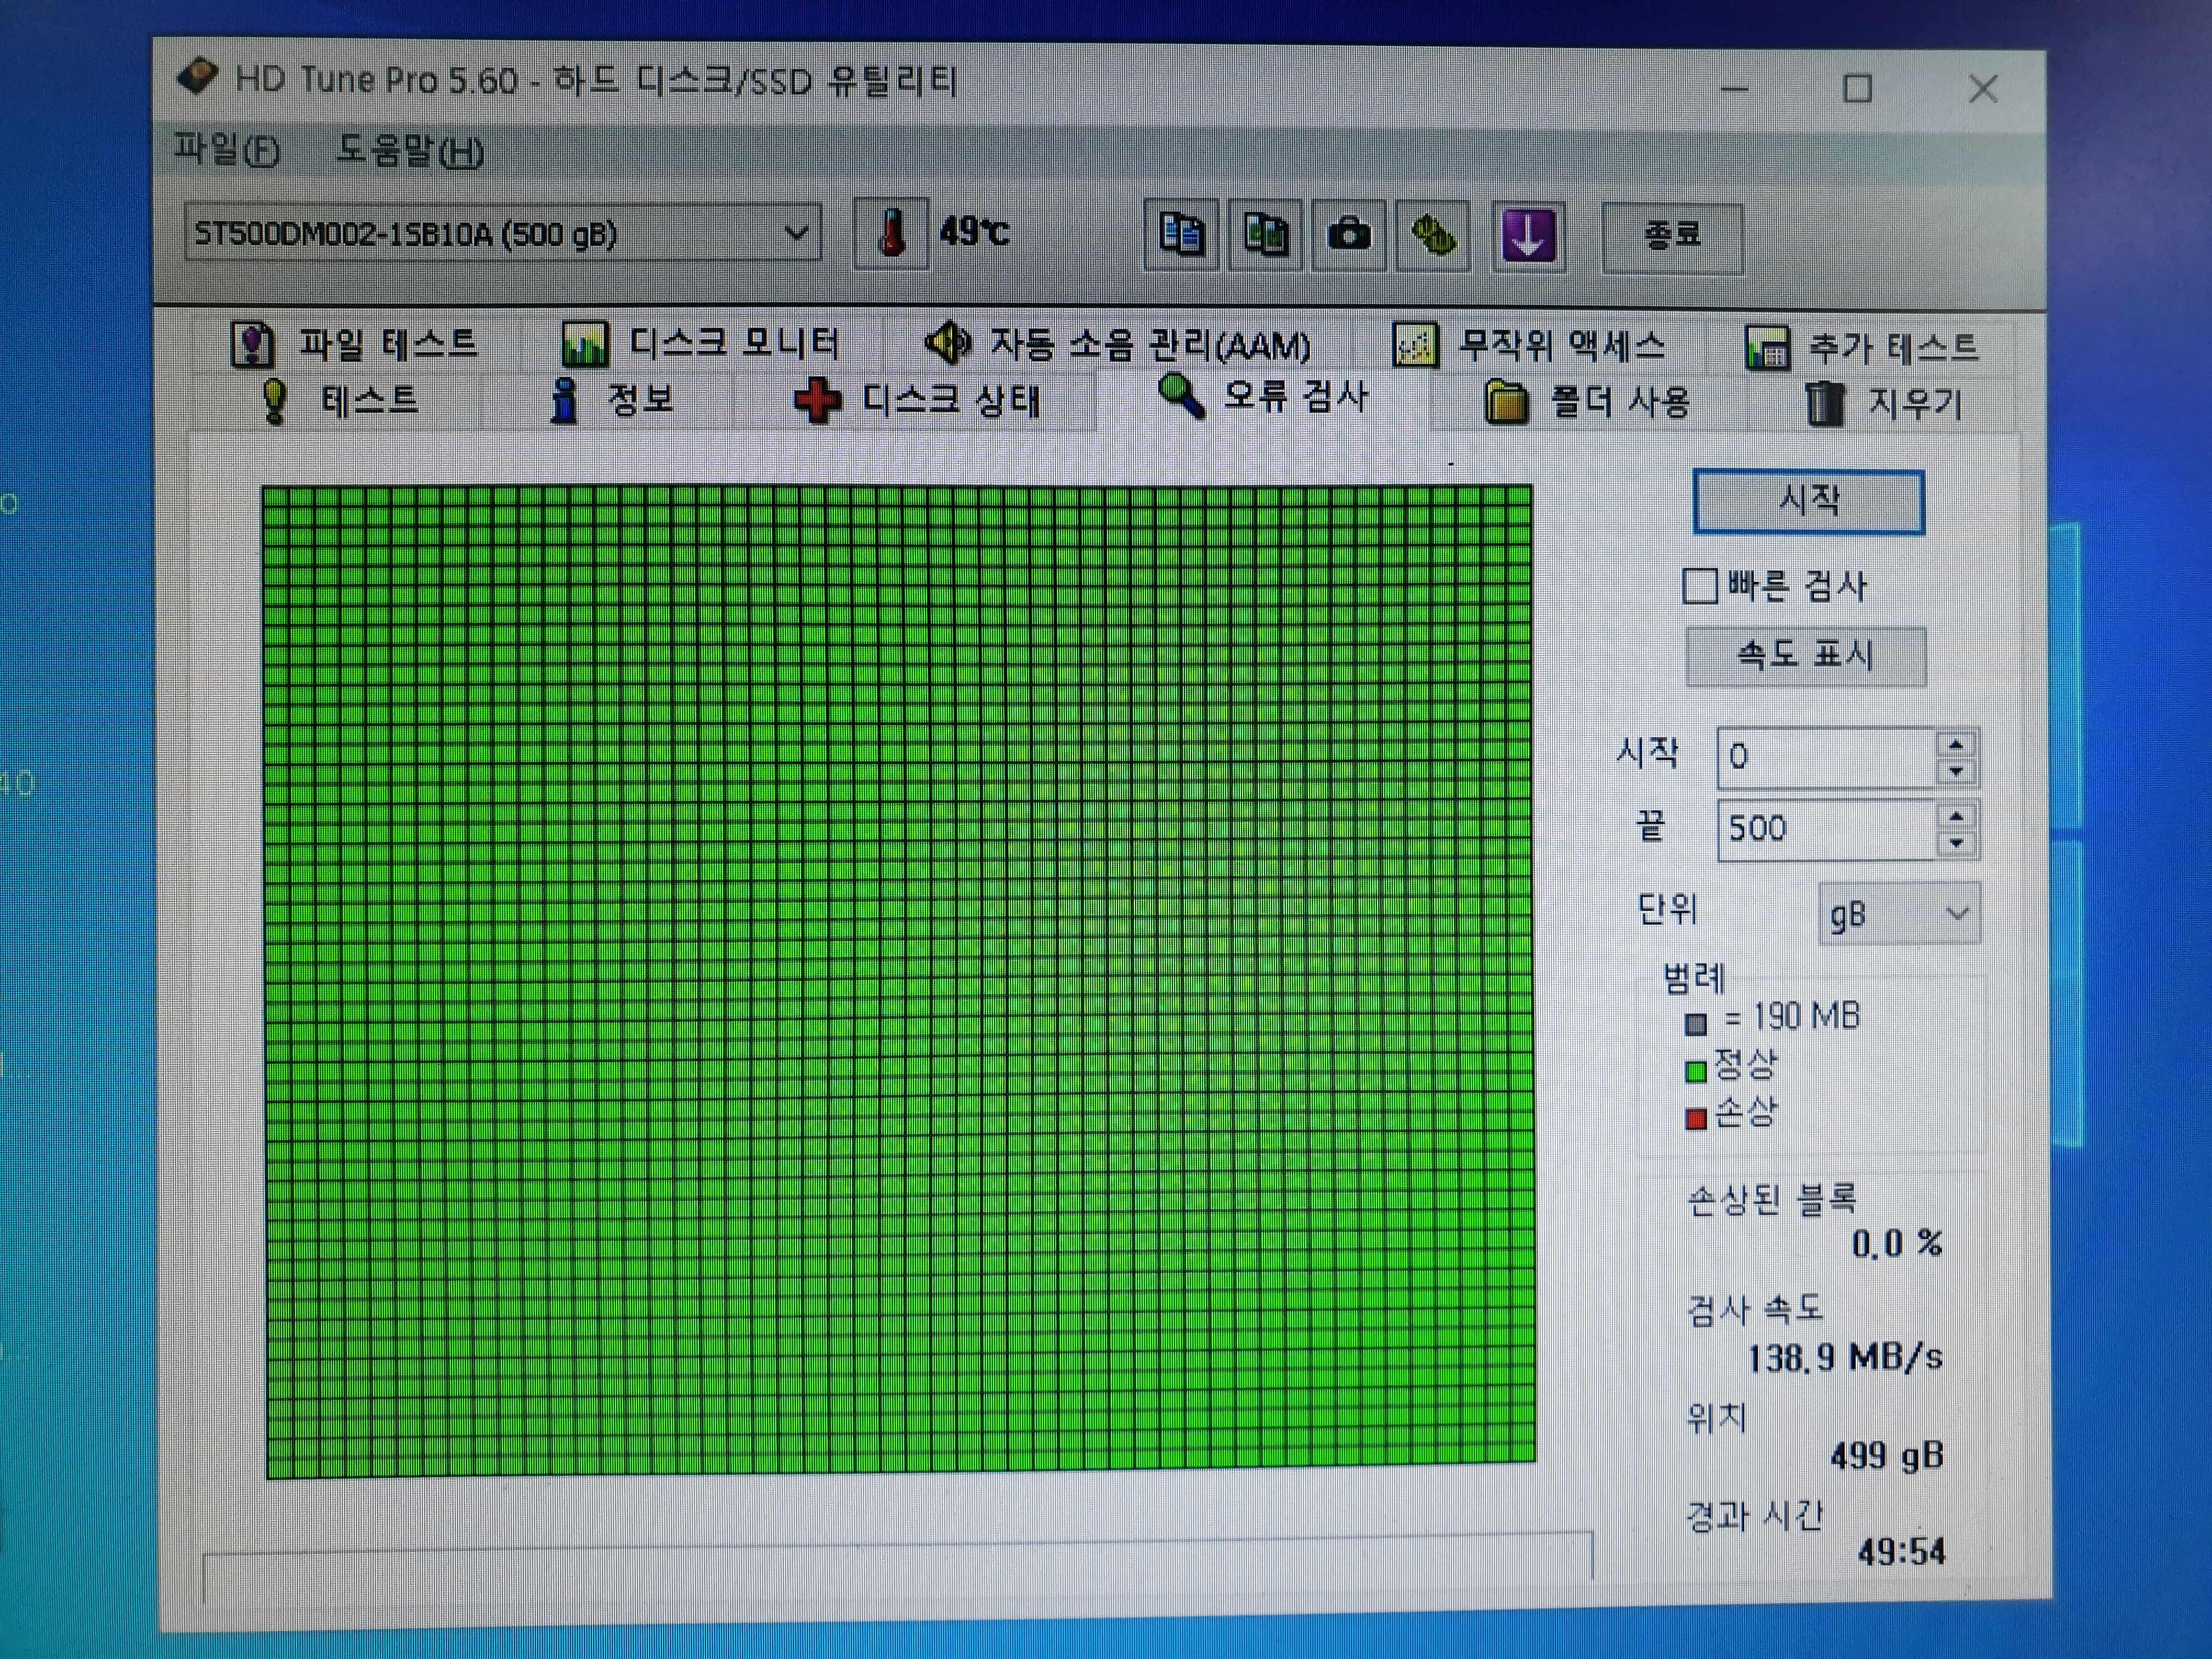The image size is (2212, 1659).
Task: Open the 단위 gB unit dropdown
Action: (1899, 913)
